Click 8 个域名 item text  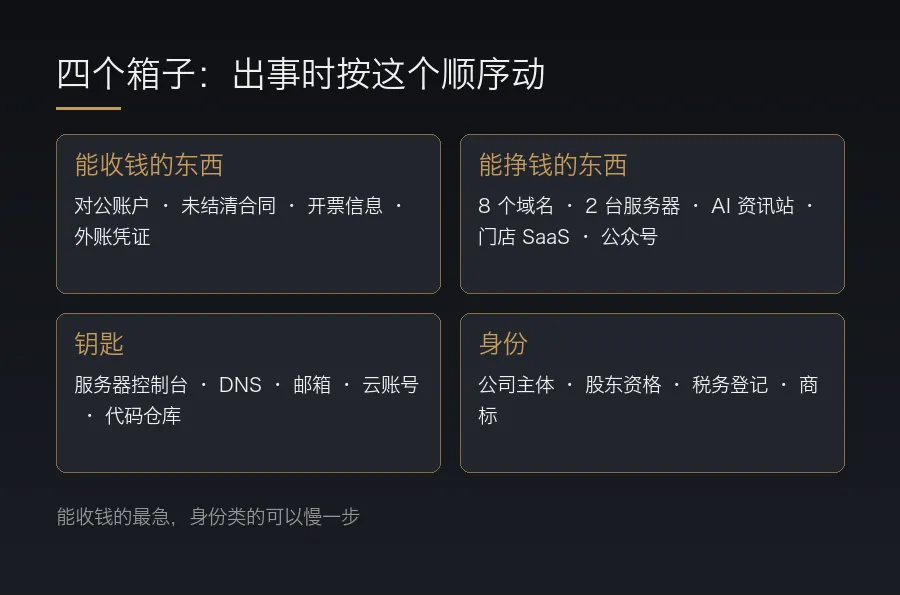click(516, 205)
